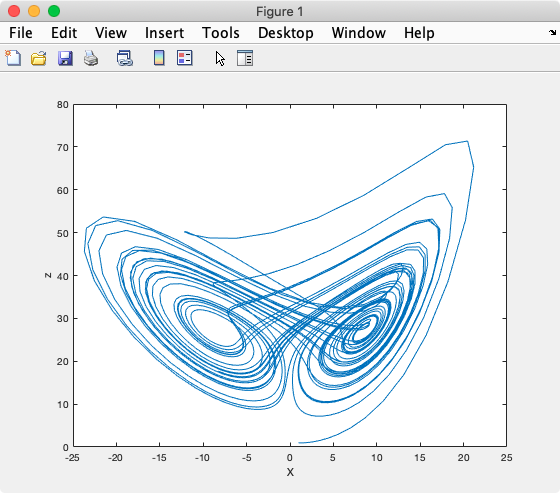Click the Figure 1 window title
560x493 pixels.
point(280,11)
